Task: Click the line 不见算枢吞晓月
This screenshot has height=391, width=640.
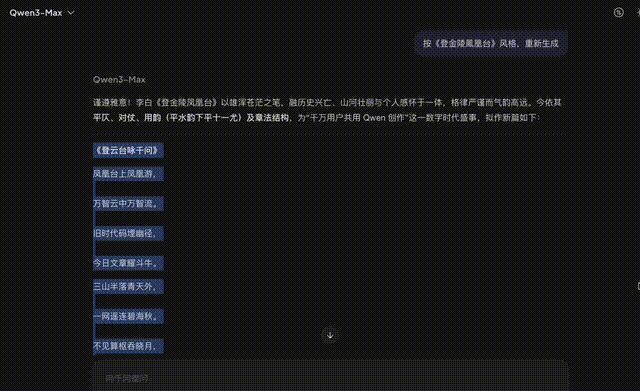Action: (128, 346)
